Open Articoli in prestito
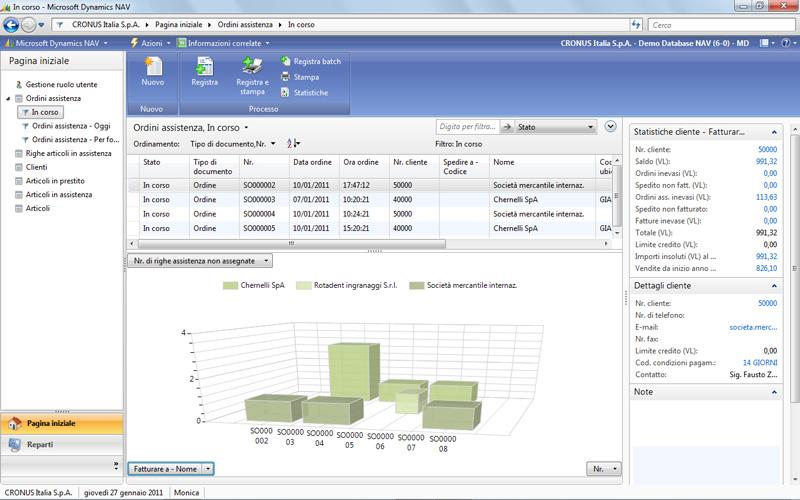This screenshot has width=800, height=500. tap(55, 181)
